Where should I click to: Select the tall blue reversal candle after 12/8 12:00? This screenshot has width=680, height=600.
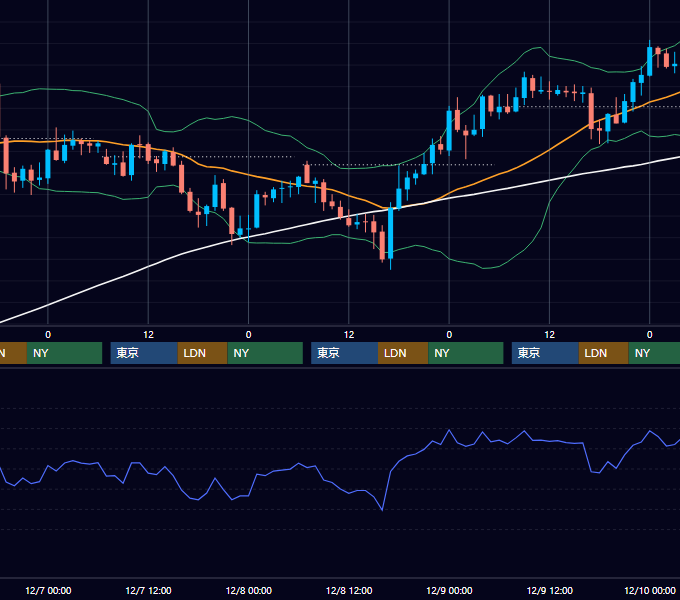tap(391, 234)
